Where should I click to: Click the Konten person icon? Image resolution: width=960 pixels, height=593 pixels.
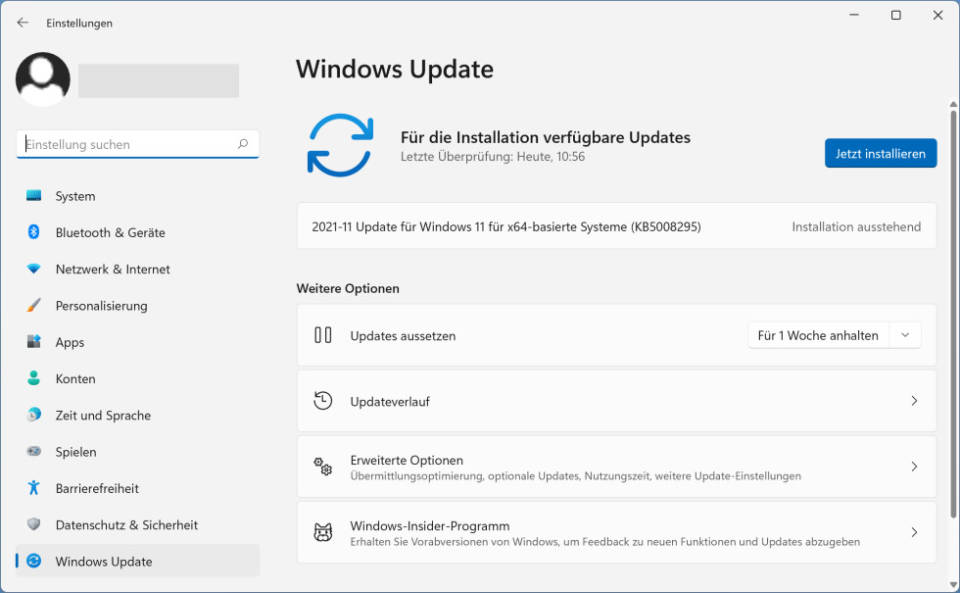point(34,378)
